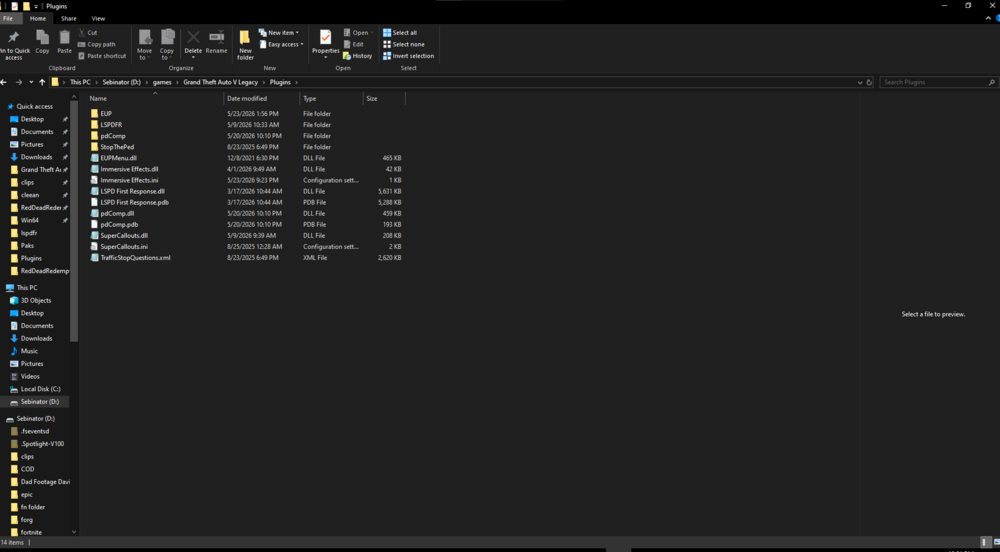Switch to the Share ribbon tab
1000x552 pixels.
point(68,18)
